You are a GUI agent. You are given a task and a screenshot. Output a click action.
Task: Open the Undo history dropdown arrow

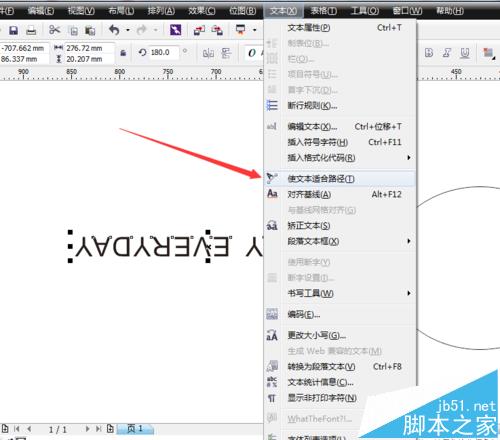[128, 30]
